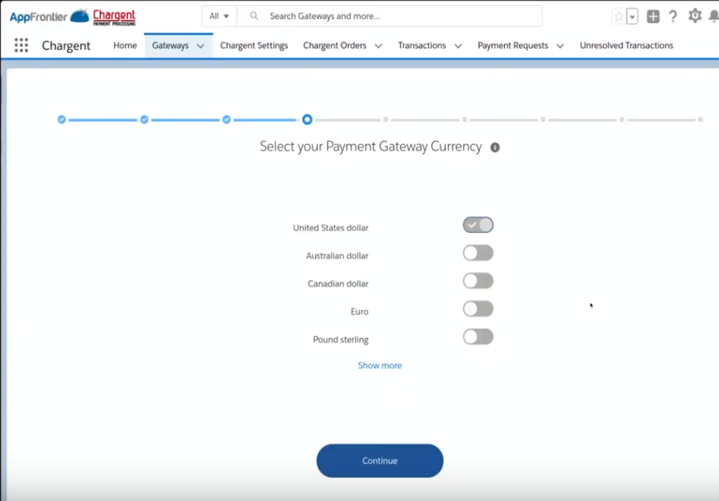Go to the Chargent Settings tab
This screenshot has width=719, height=501.
pos(254,46)
